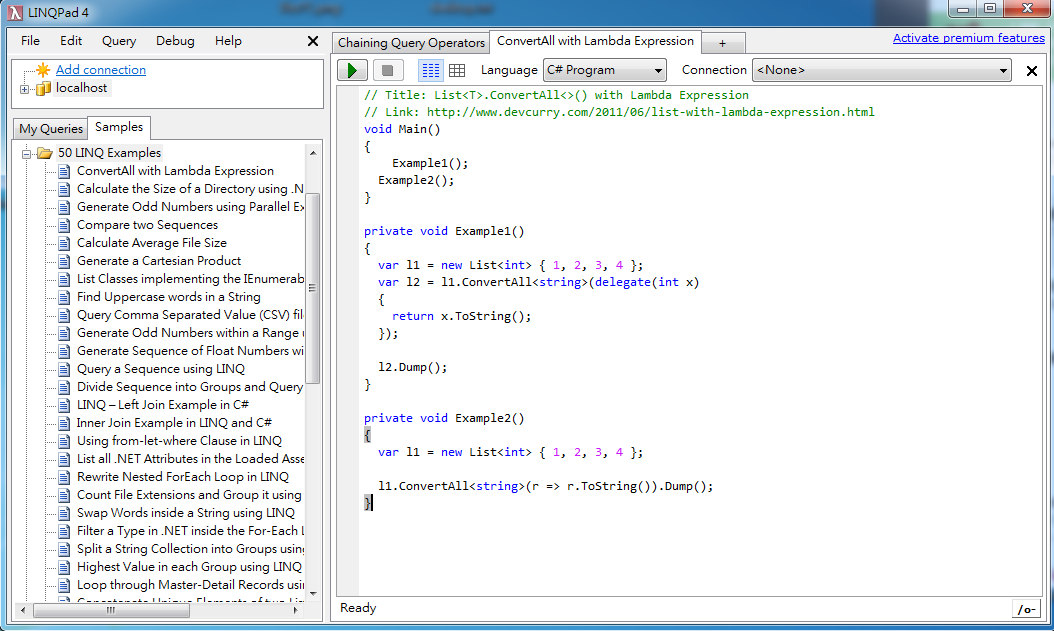Click samples horizontal scroll left arrow
The height and width of the screenshot is (631, 1054).
tap(24, 610)
